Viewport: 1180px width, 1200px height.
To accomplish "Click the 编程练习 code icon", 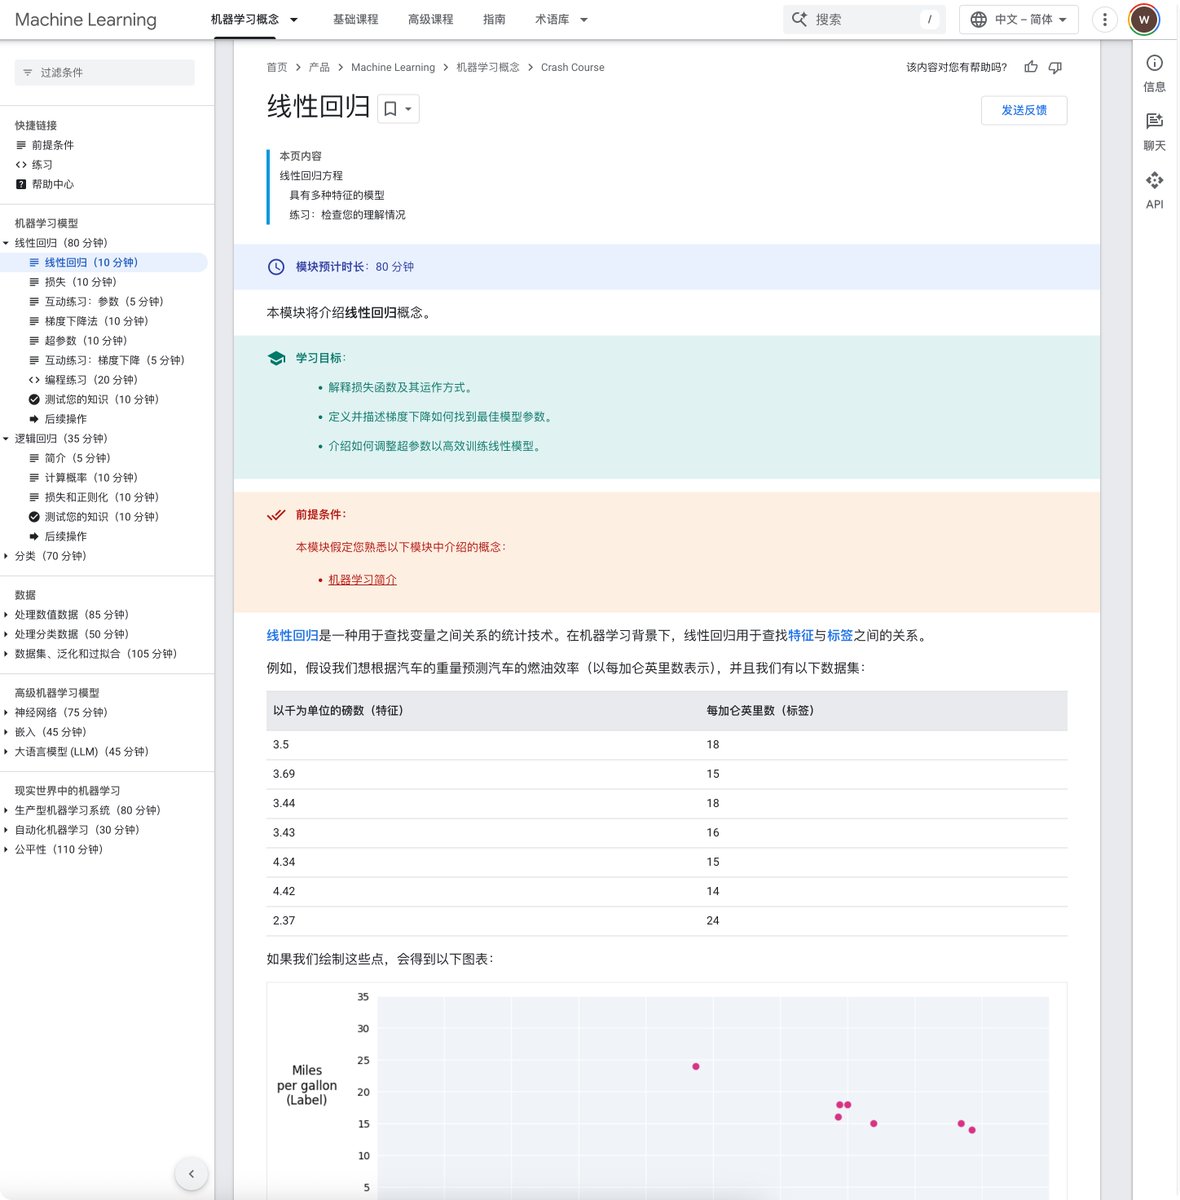I will tap(35, 380).
